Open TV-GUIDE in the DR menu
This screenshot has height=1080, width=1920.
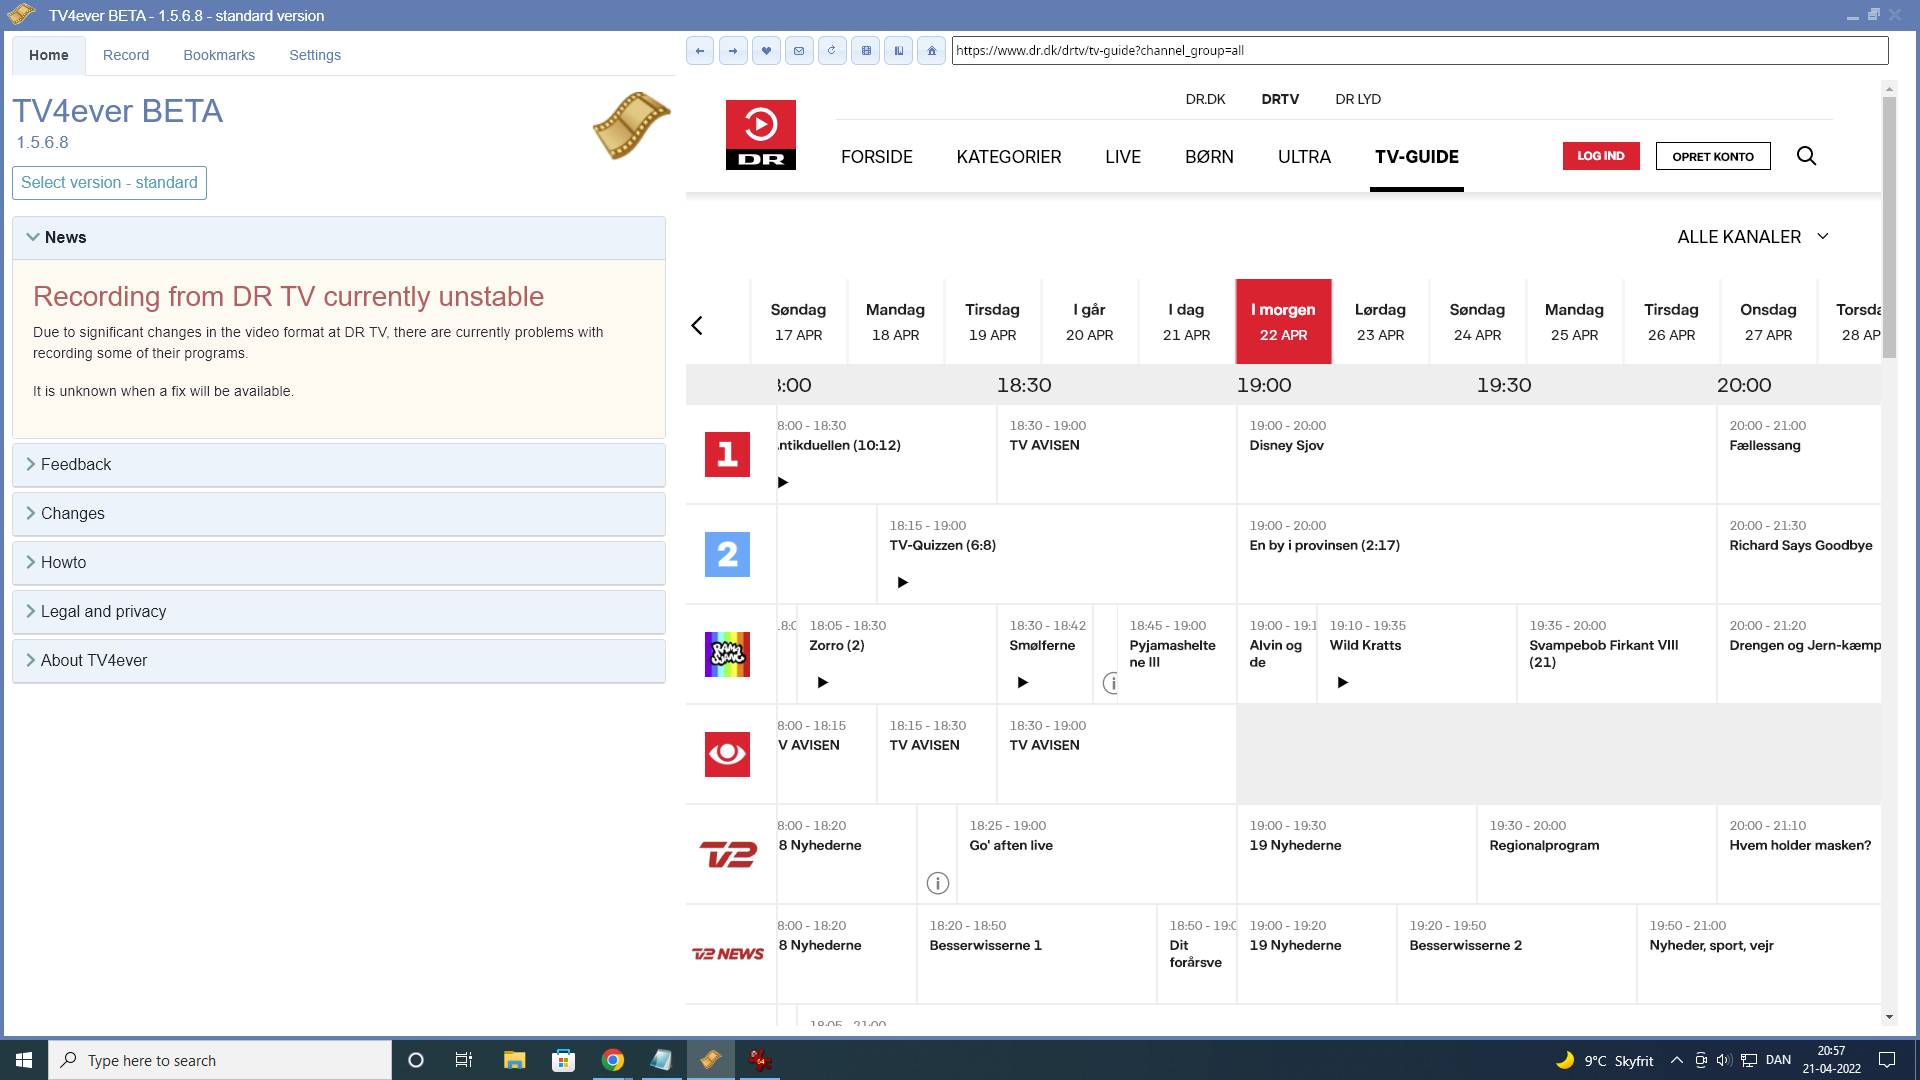pos(1417,157)
